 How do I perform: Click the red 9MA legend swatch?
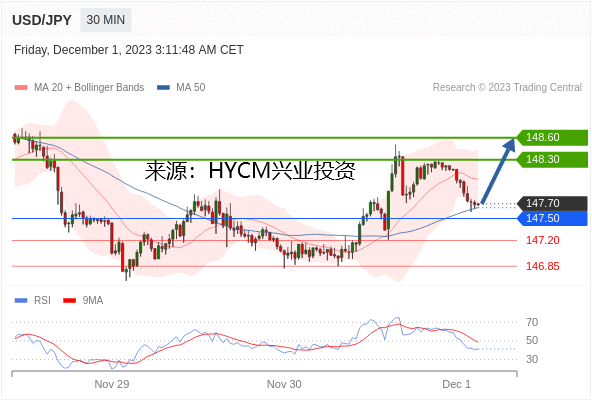(69, 301)
